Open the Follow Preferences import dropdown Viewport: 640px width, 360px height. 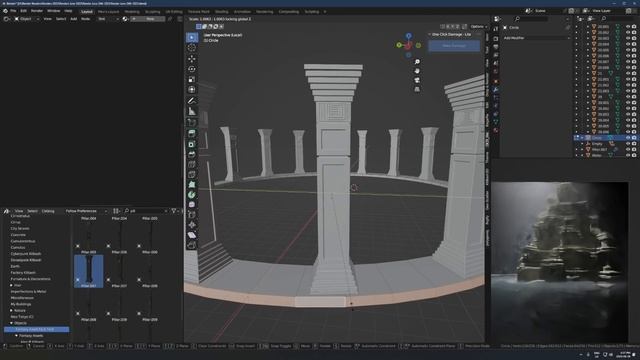tap(86, 211)
